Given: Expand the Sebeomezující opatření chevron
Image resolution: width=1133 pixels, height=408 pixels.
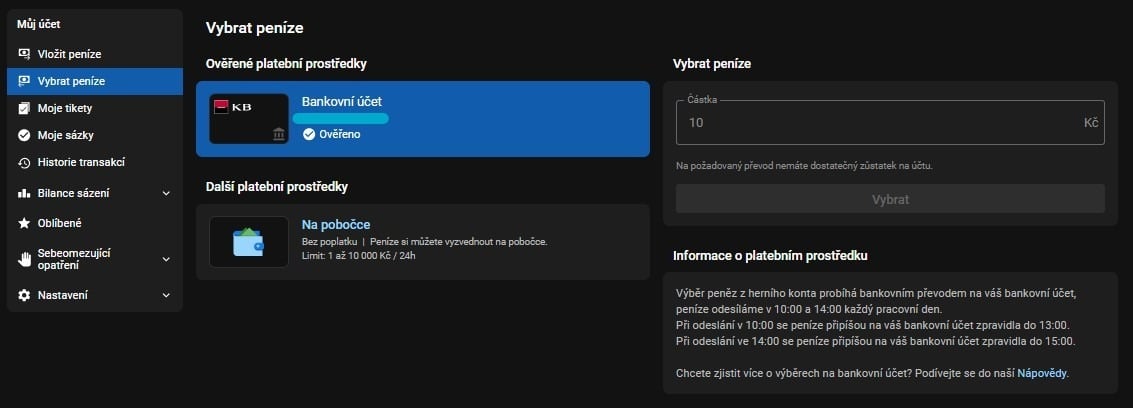Looking at the screenshot, I should click(166, 259).
